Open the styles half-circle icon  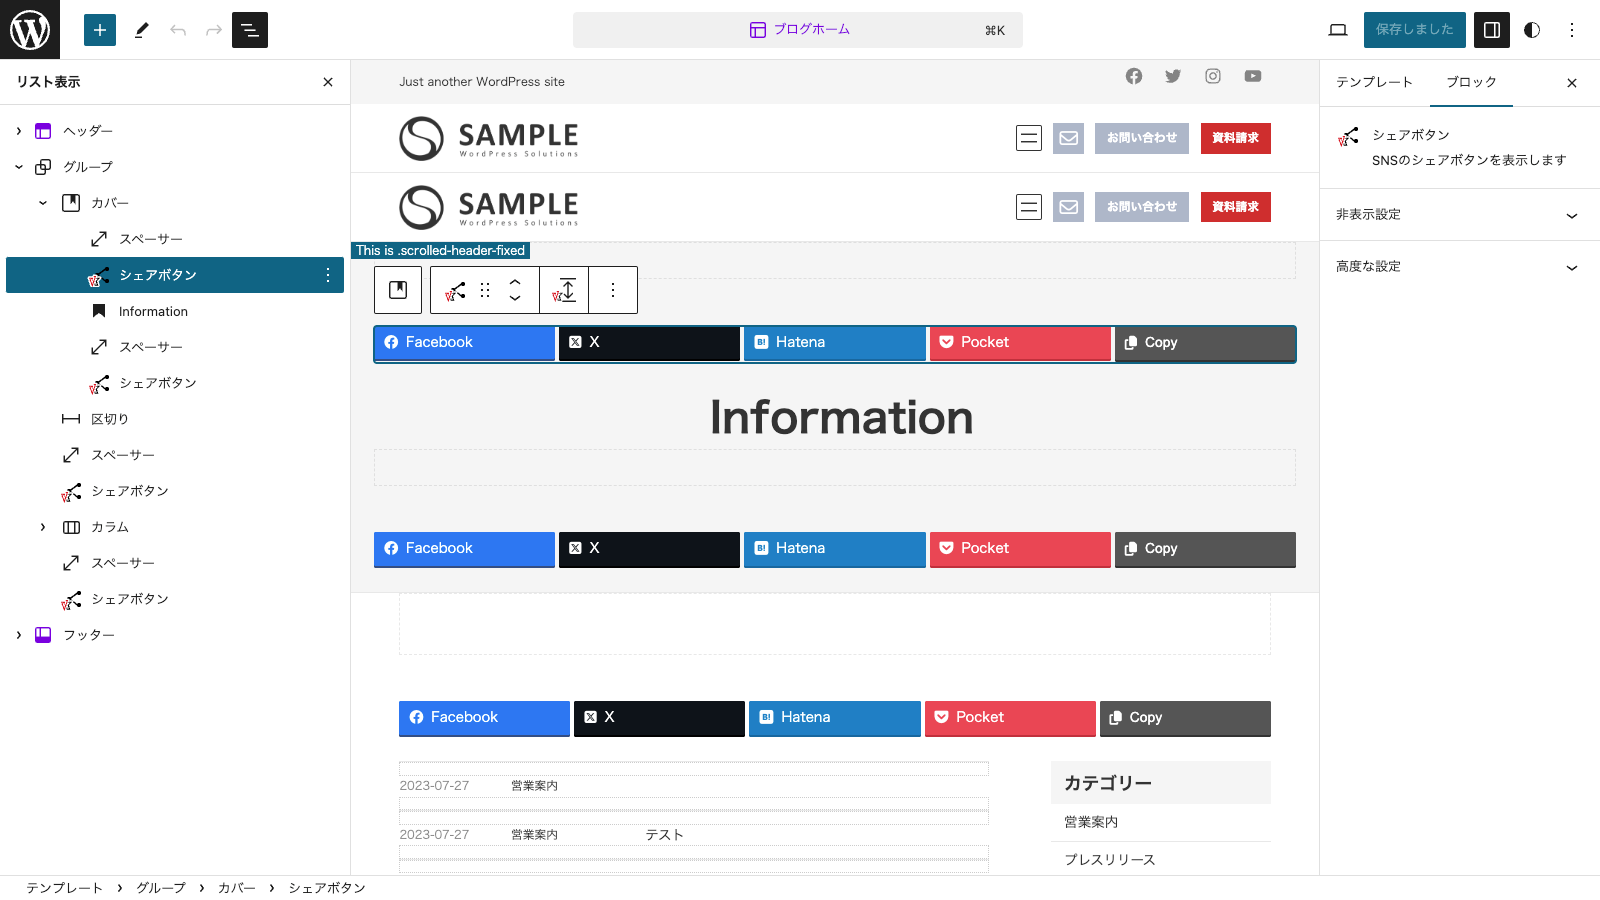click(1532, 30)
